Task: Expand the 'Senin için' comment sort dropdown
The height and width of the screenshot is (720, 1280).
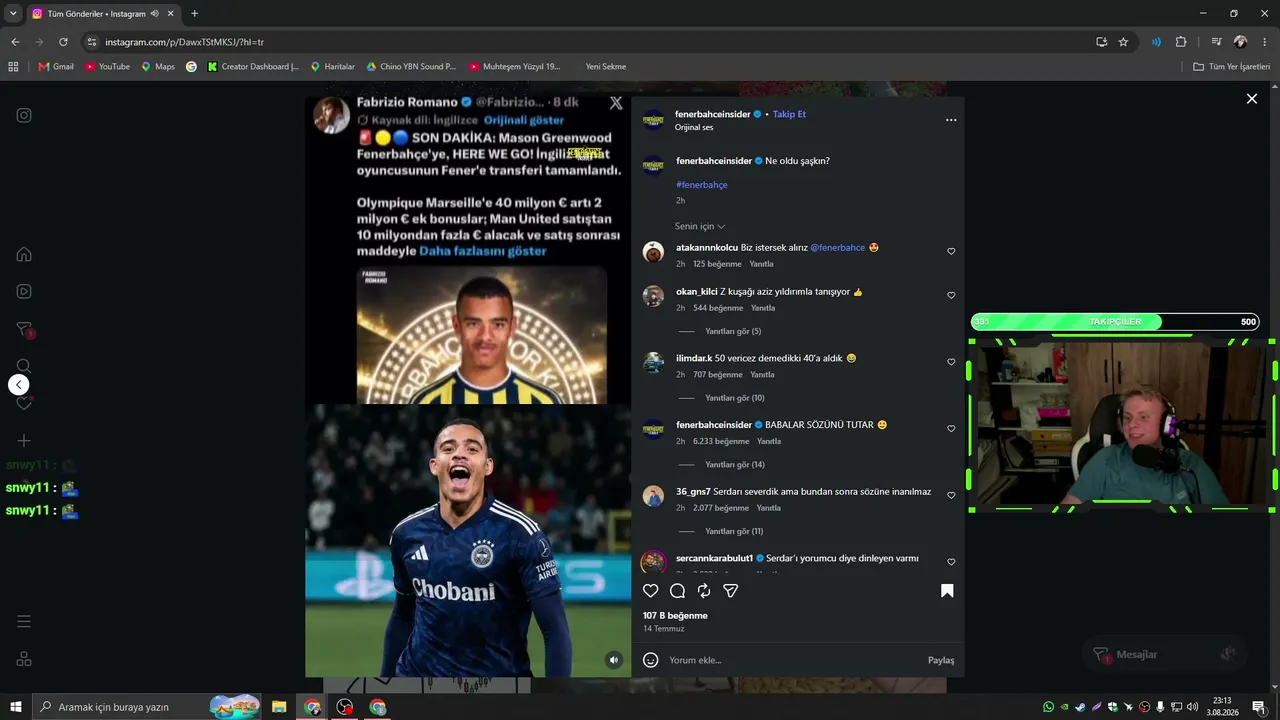Action: [700, 227]
